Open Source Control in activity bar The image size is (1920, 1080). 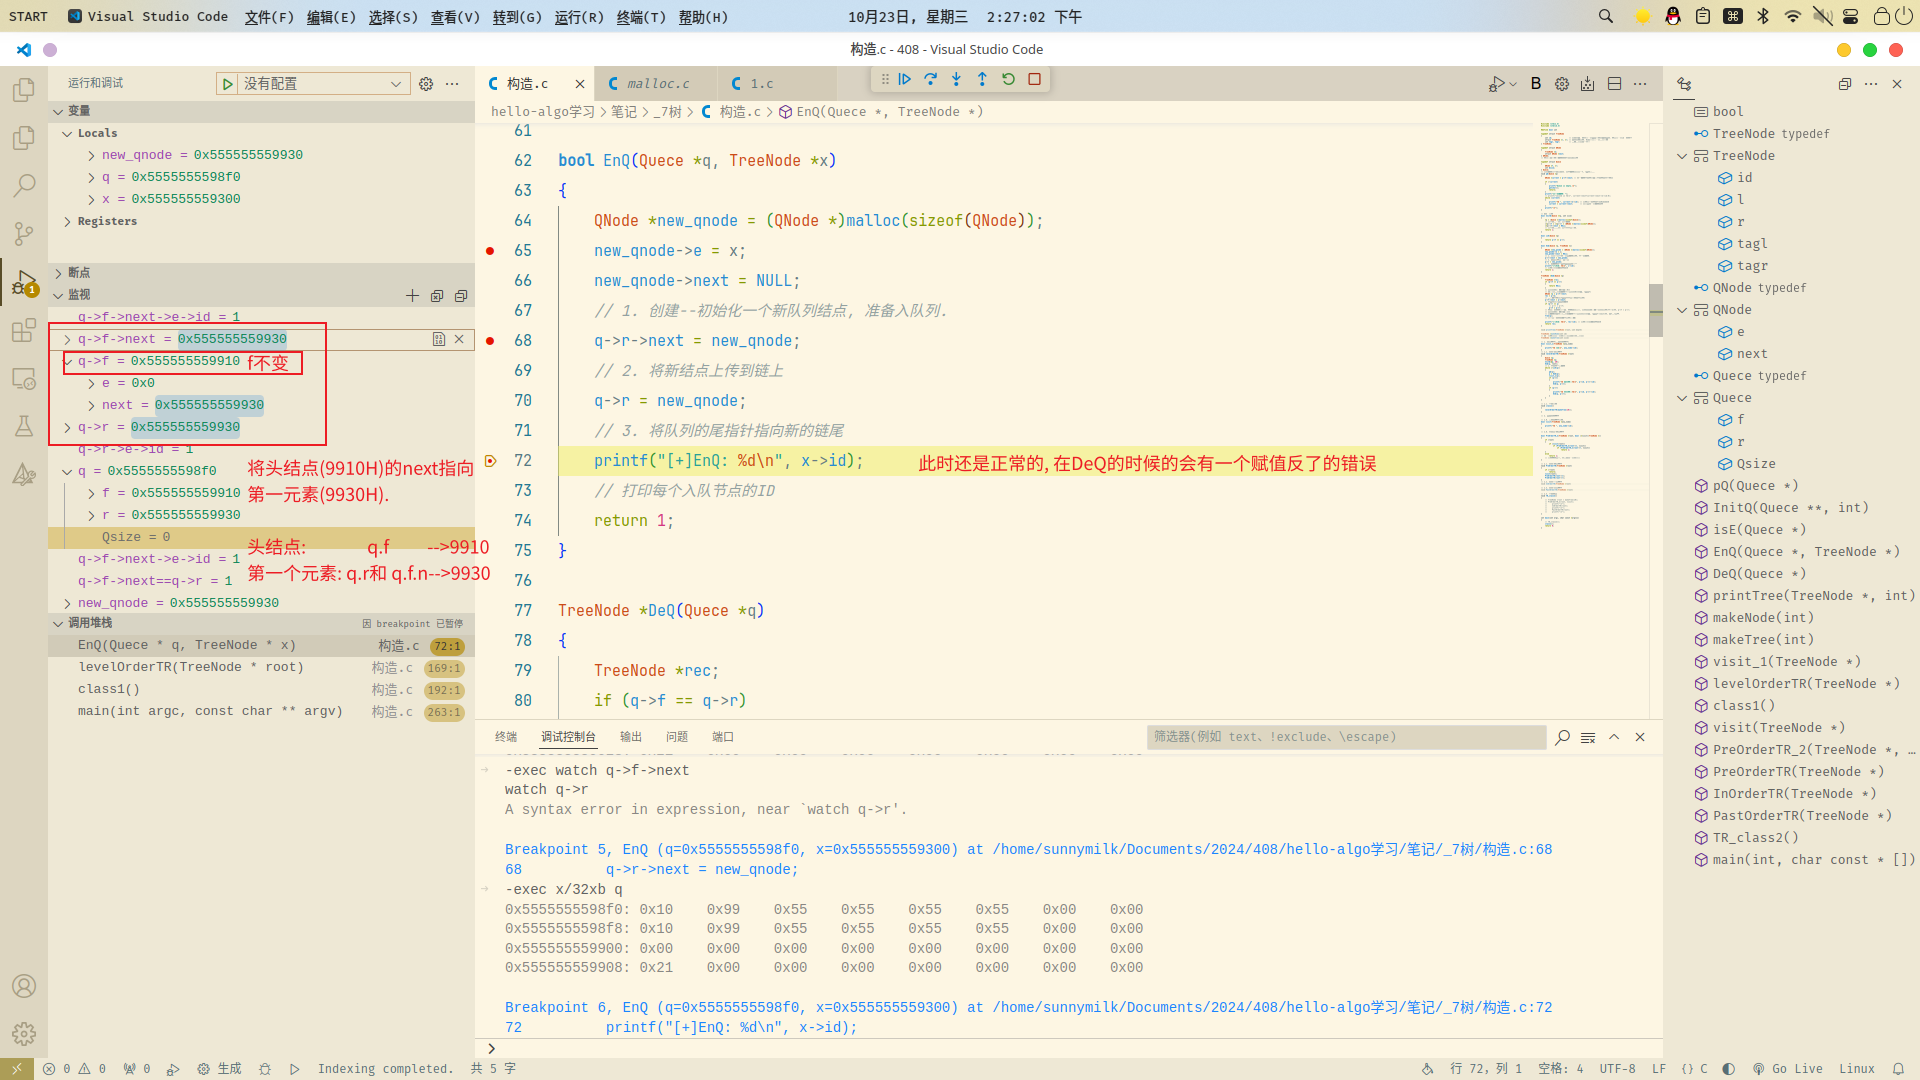tap(24, 234)
